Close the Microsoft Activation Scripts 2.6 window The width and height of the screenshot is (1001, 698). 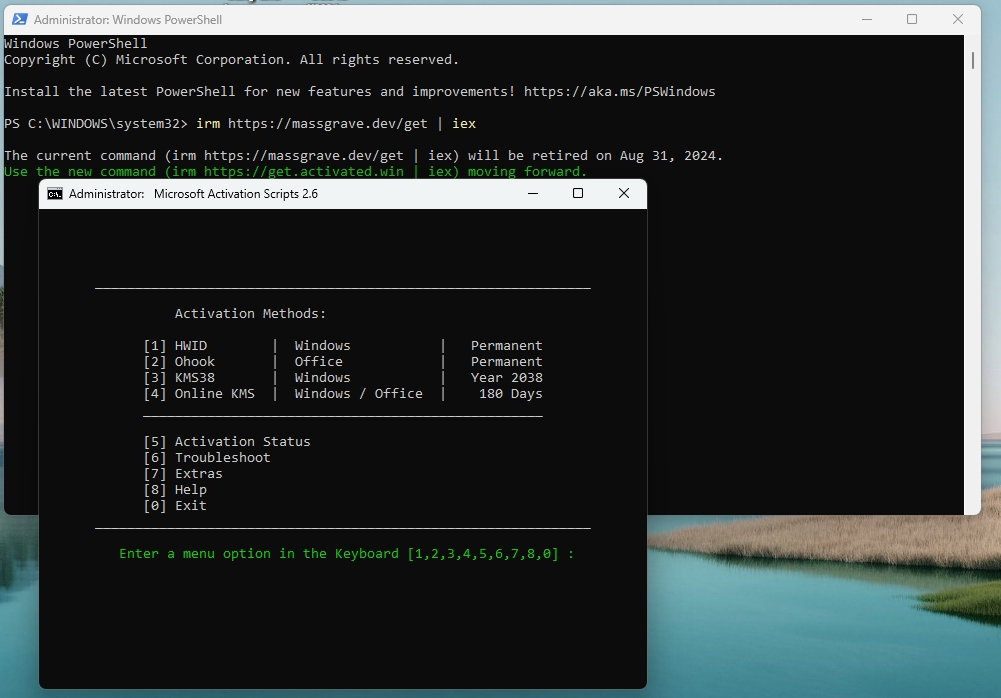(624, 194)
